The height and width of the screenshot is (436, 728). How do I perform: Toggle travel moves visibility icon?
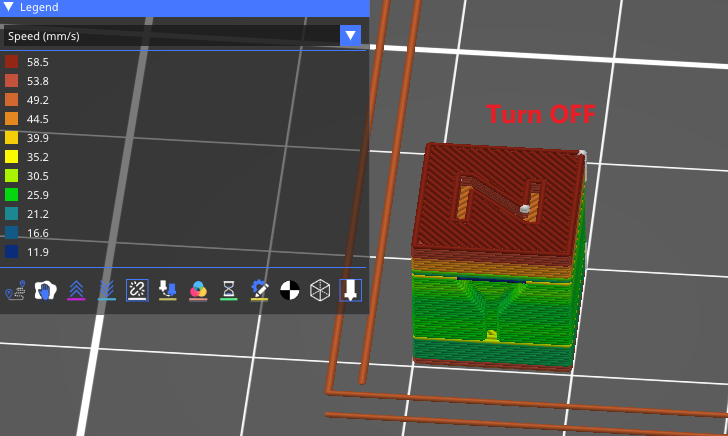[15, 291]
